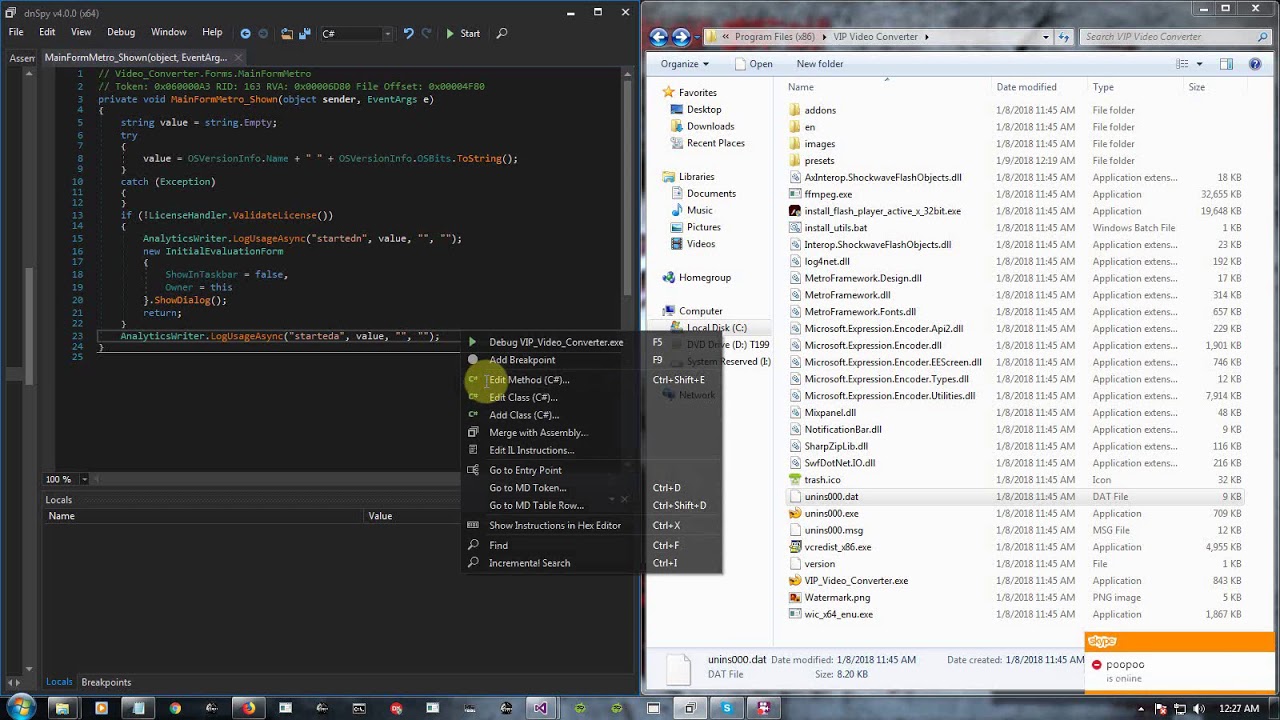Open the Help menu in dnSpy
Viewport: 1280px width, 720px height.
[x=212, y=32]
